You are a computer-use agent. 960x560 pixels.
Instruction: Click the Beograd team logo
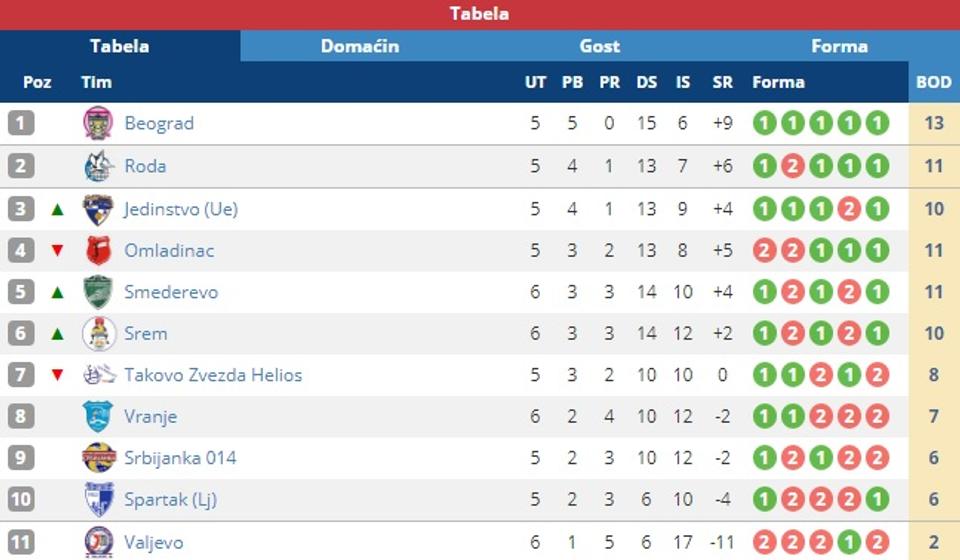coord(98,124)
